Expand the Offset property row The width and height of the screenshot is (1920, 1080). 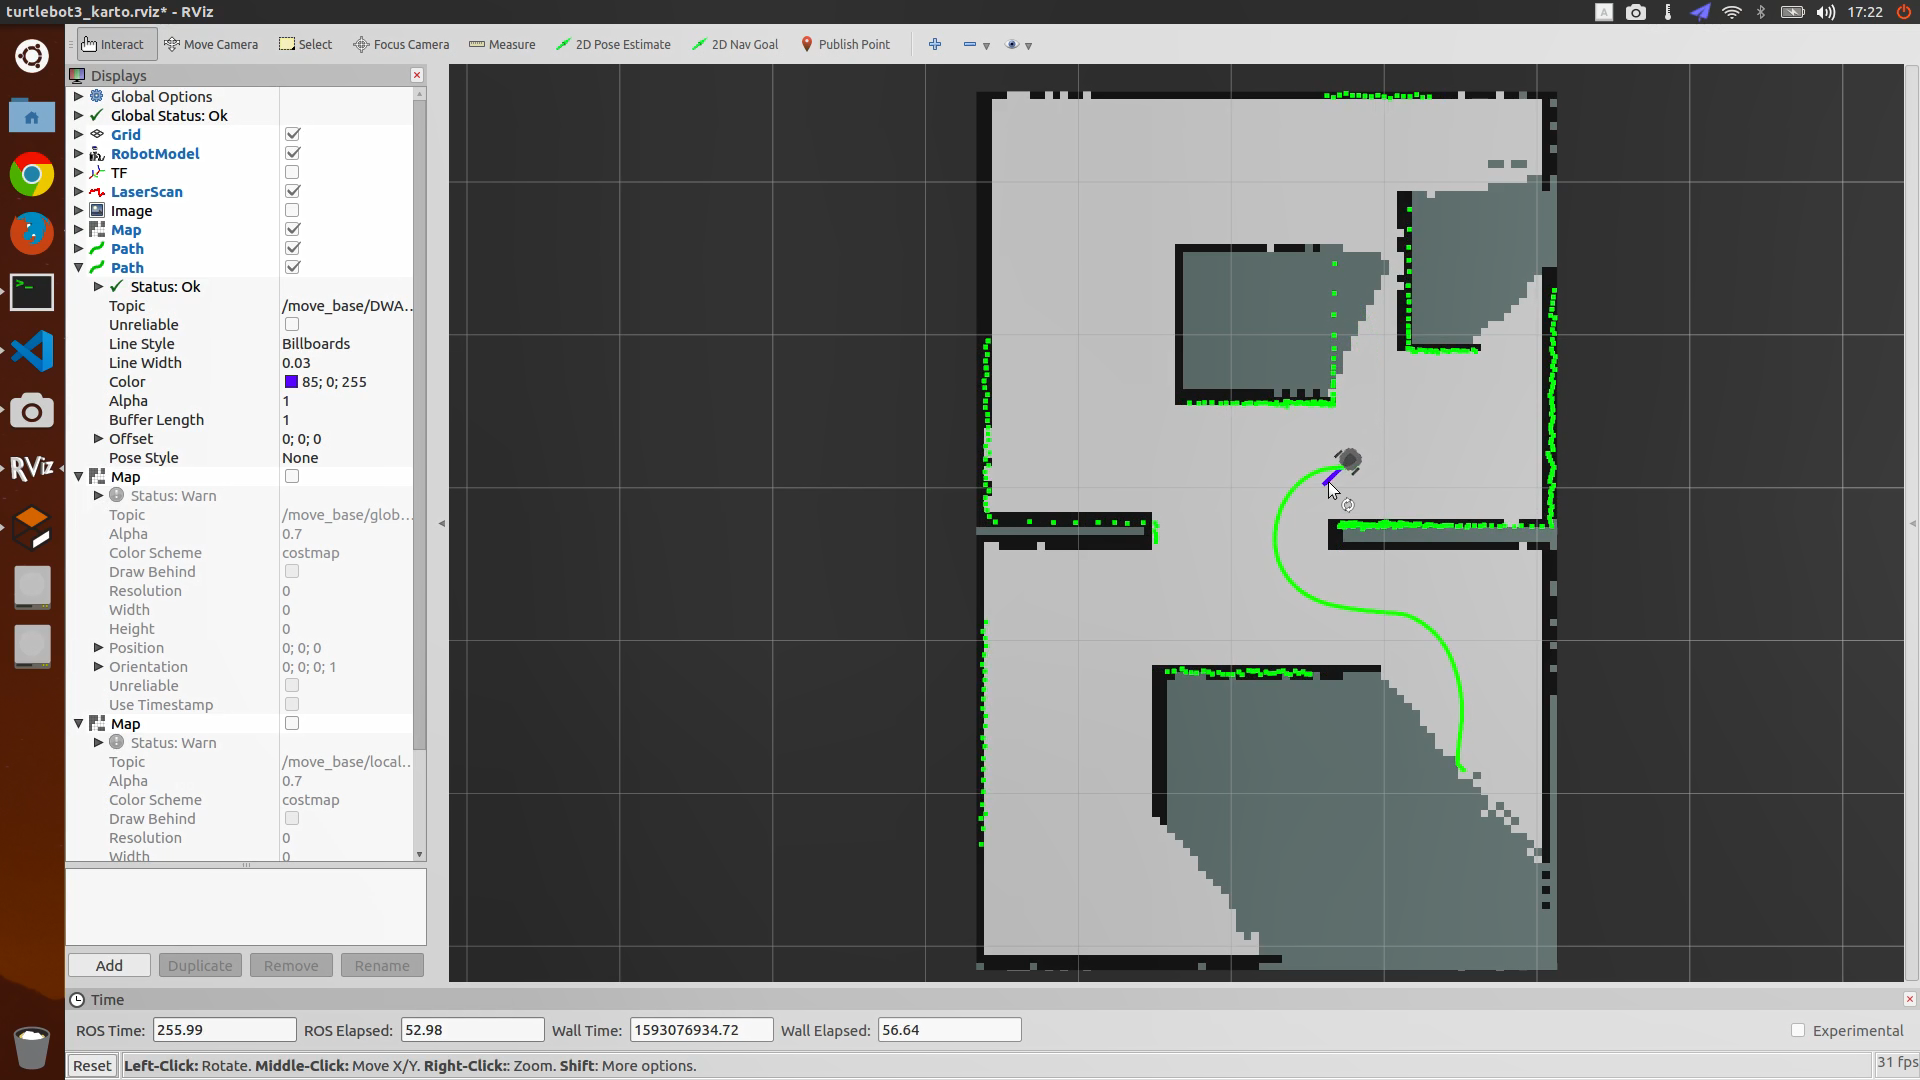pos(98,439)
